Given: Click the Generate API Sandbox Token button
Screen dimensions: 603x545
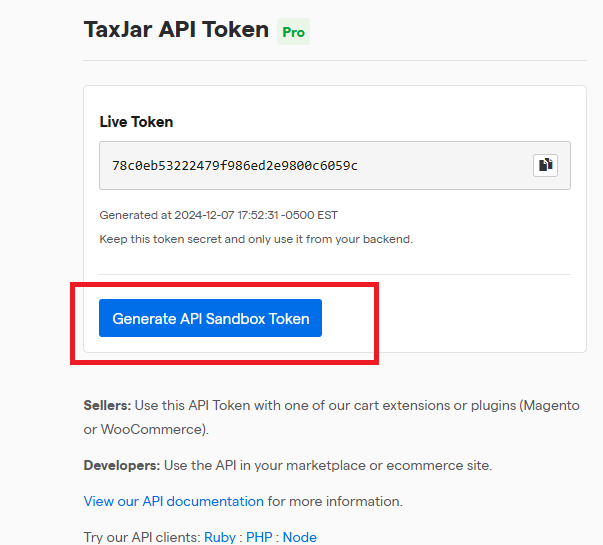Looking at the screenshot, I should (x=210, y=318).
